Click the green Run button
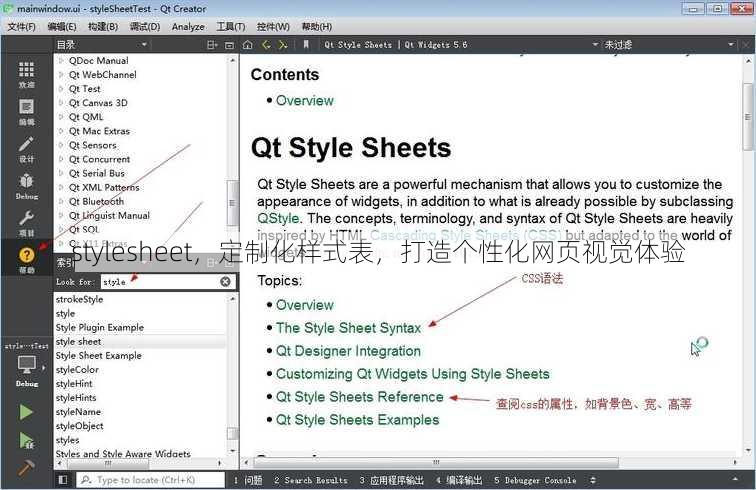 click(26, 412)
